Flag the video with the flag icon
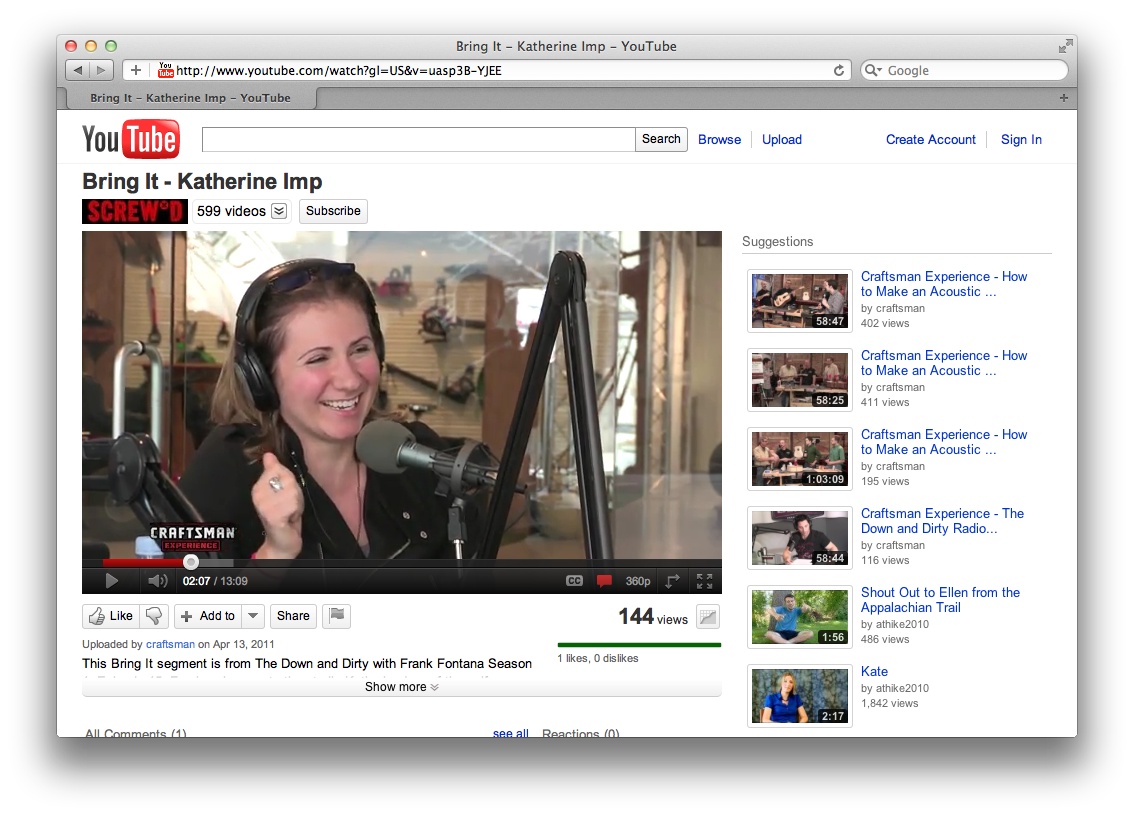The width and height of the screenshot is (1134, 816). (x=337, y=616)
